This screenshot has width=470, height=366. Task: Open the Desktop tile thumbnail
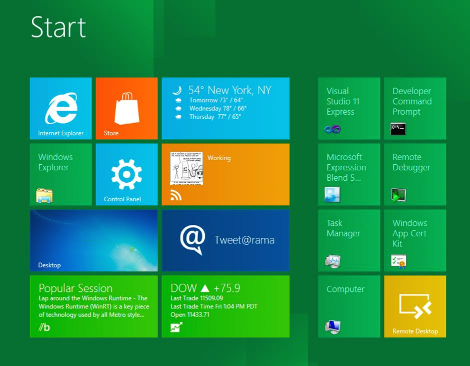94,240
